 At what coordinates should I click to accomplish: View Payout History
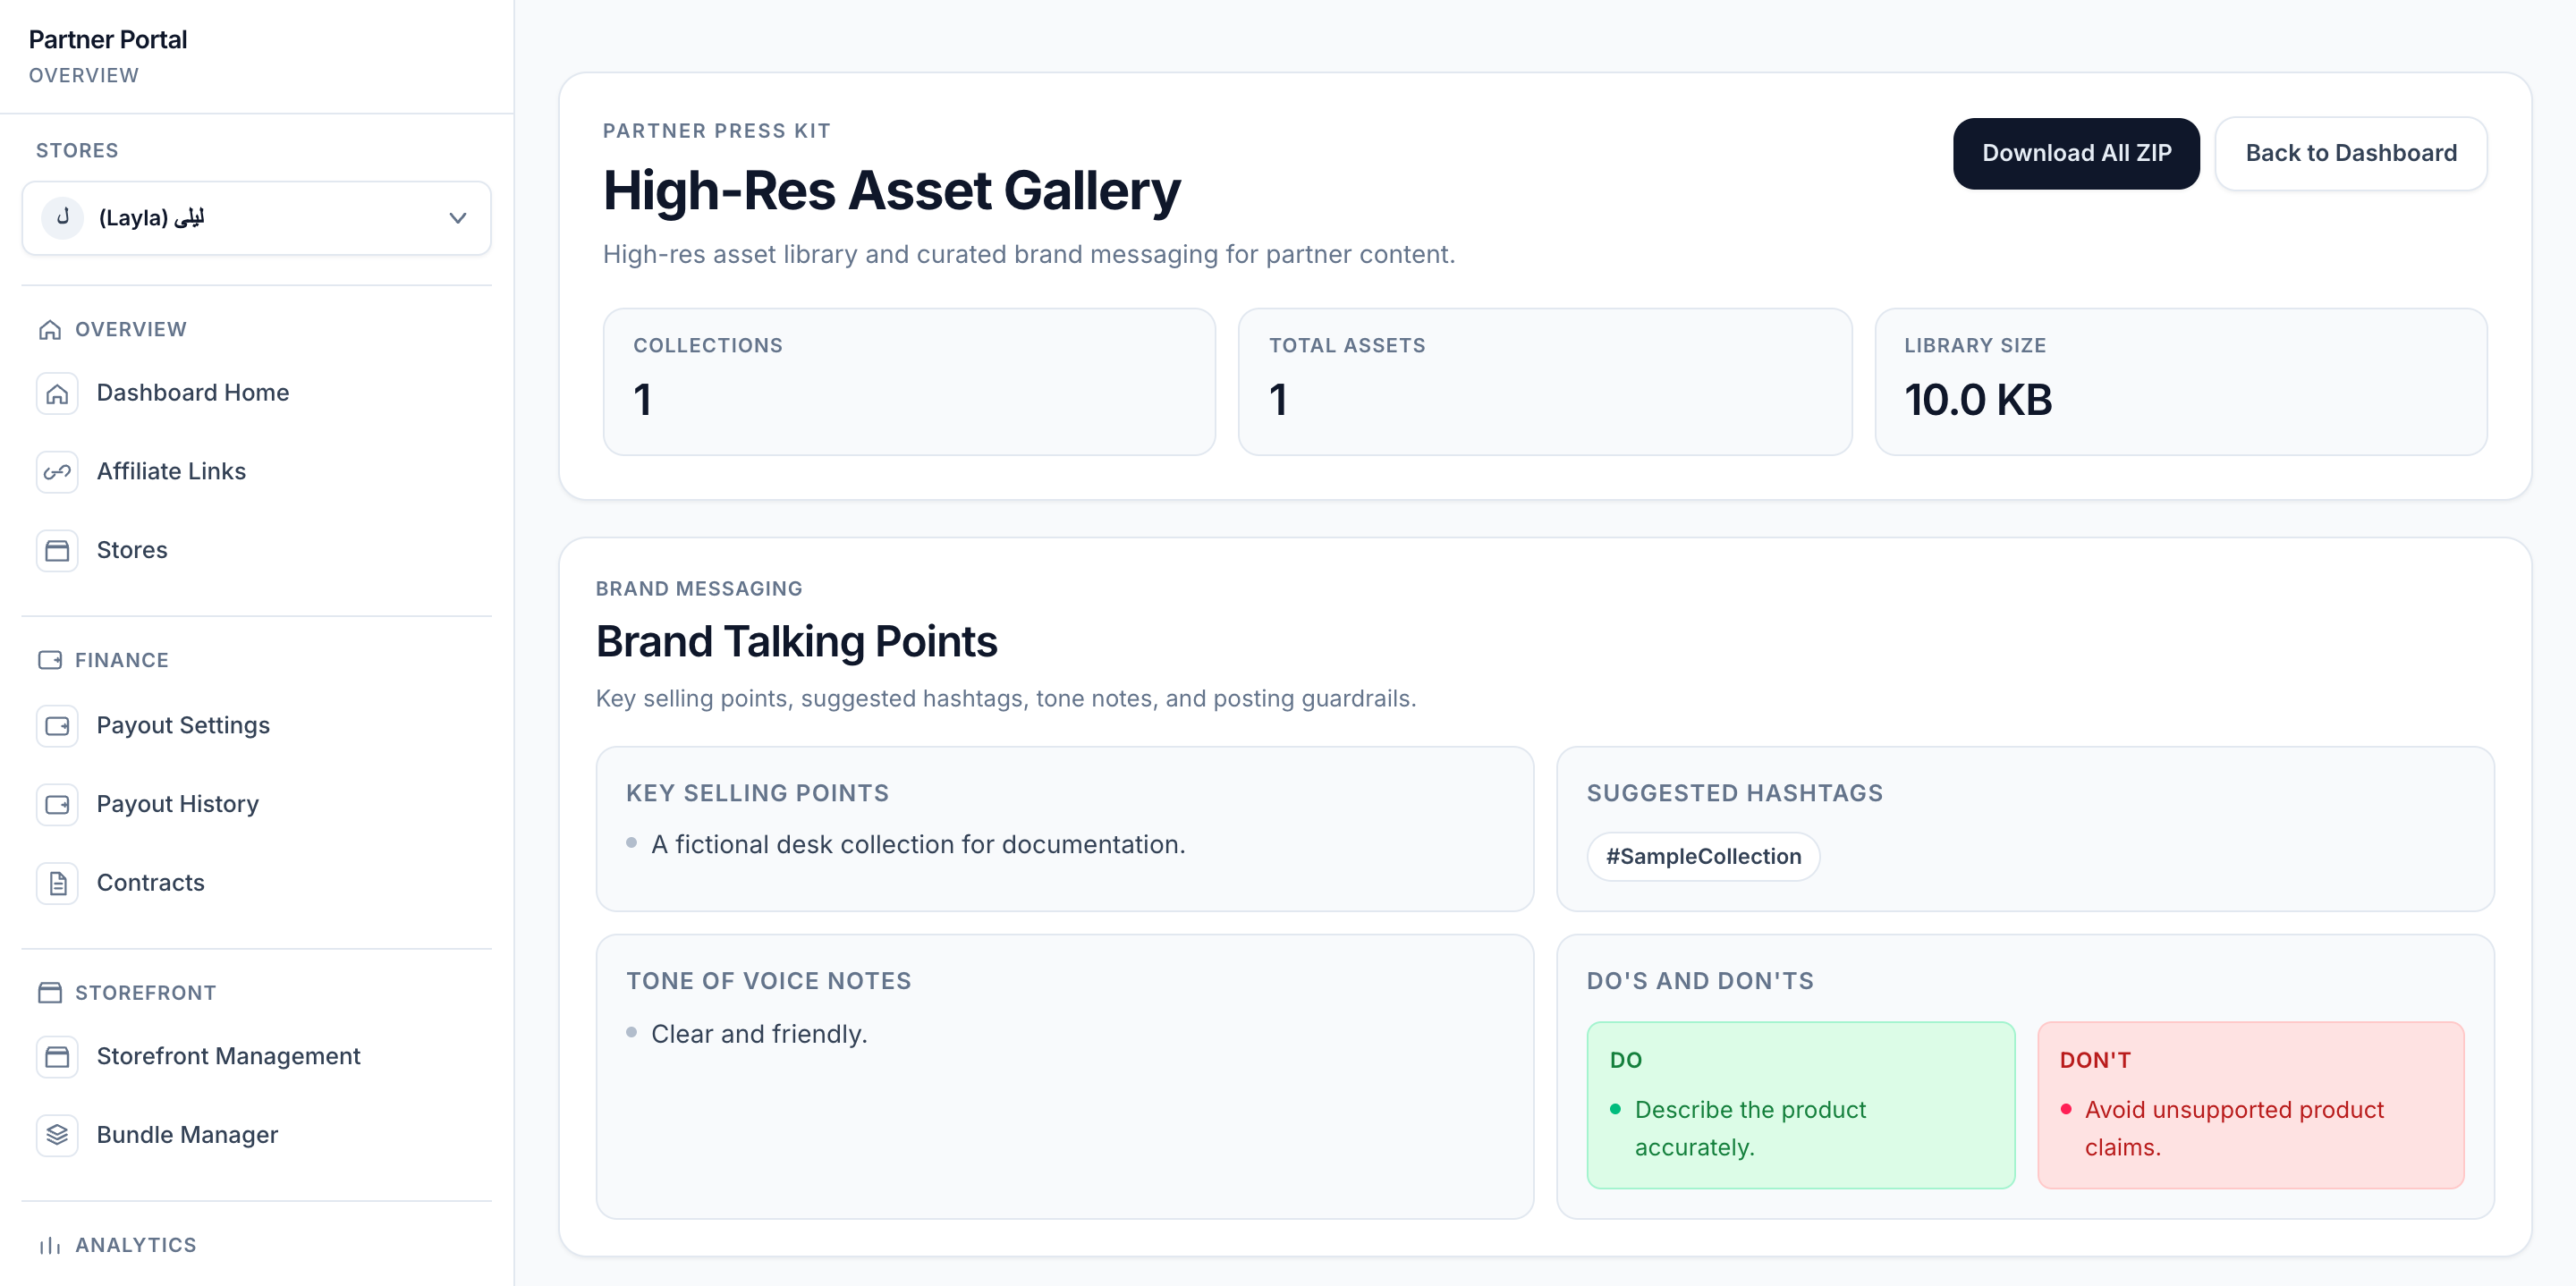[256, 805]
